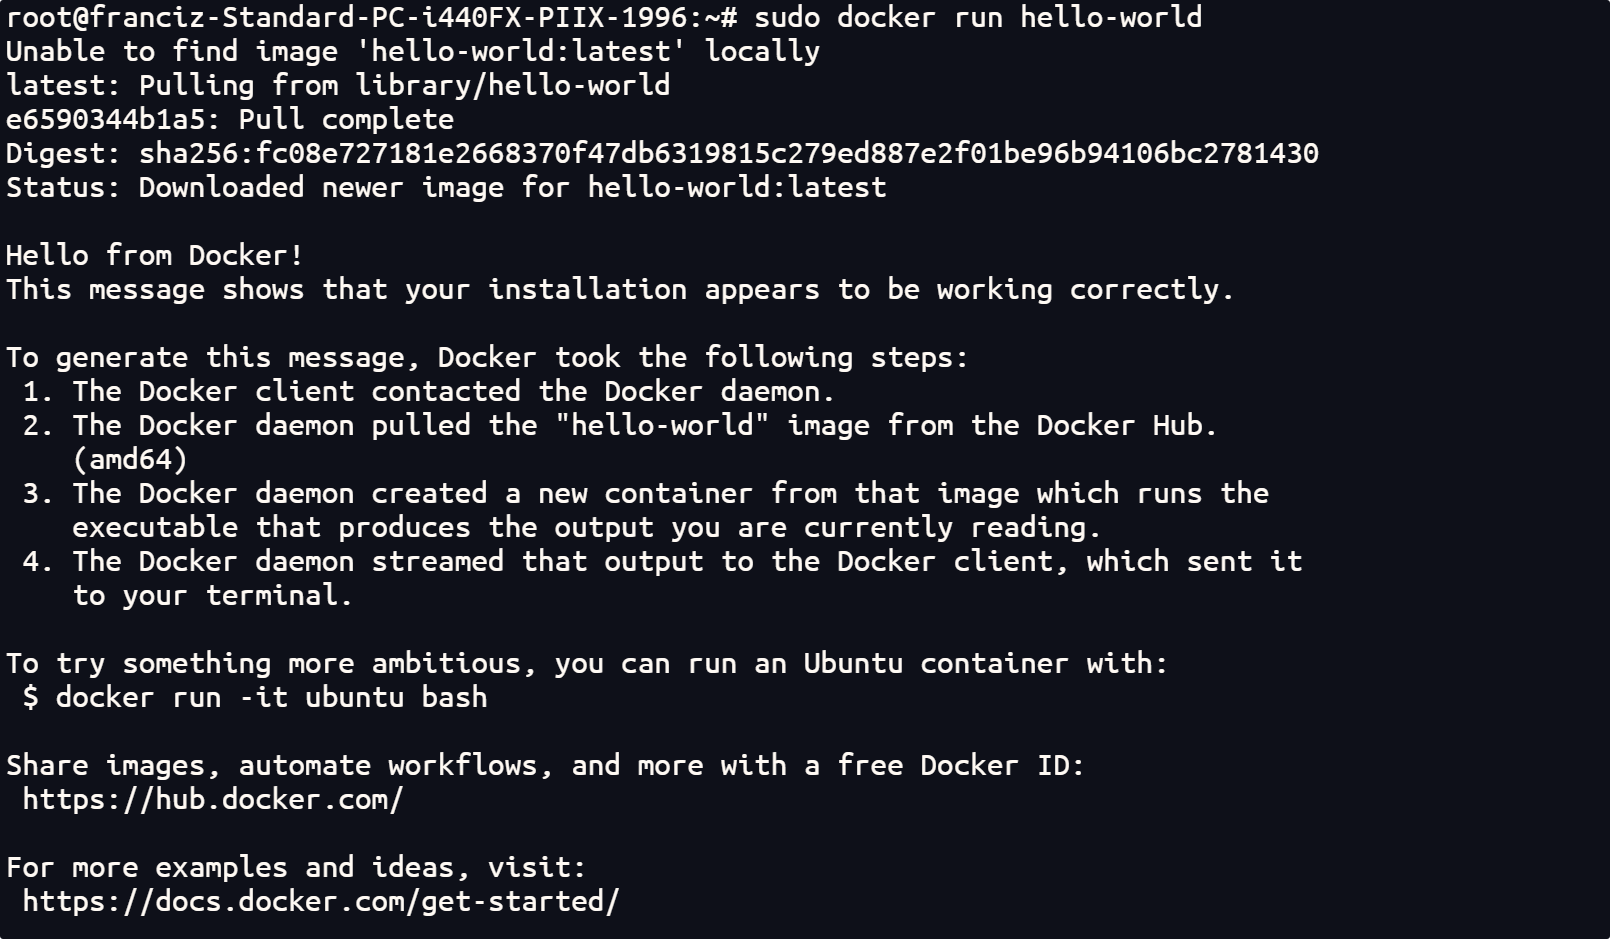Click step 4 'streamed that output' line
Viewport: 1610px width, 939px height.
(687, 561)
